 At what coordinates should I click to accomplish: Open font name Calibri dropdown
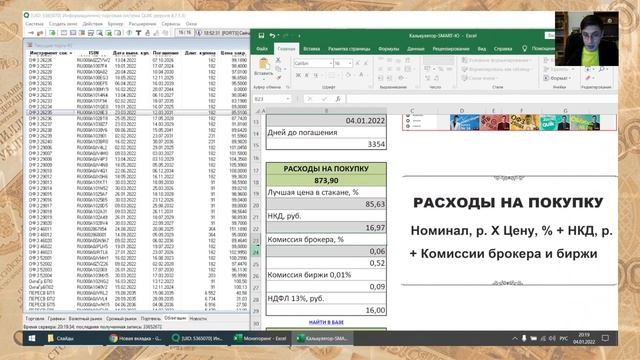pos(330,63)
